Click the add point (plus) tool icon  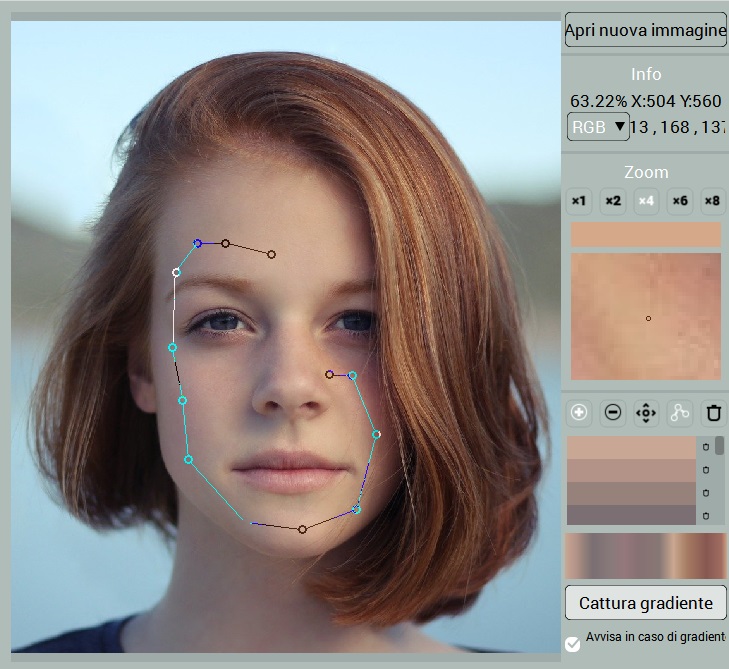coord(579,412)
